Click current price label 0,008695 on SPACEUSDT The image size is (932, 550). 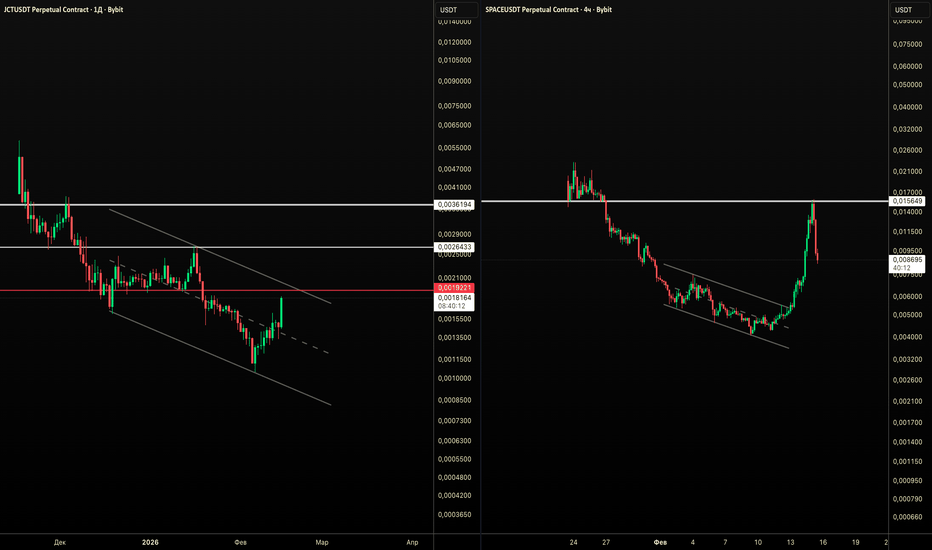click(x=908, y=260)
